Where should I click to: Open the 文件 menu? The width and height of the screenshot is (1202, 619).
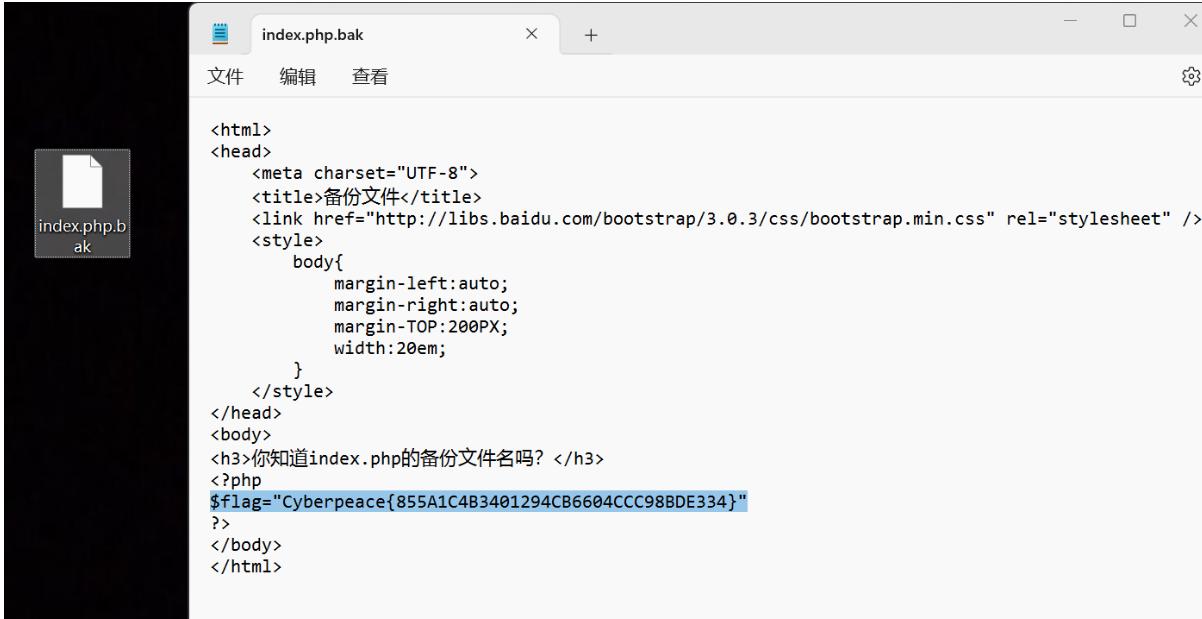point(226,76)
